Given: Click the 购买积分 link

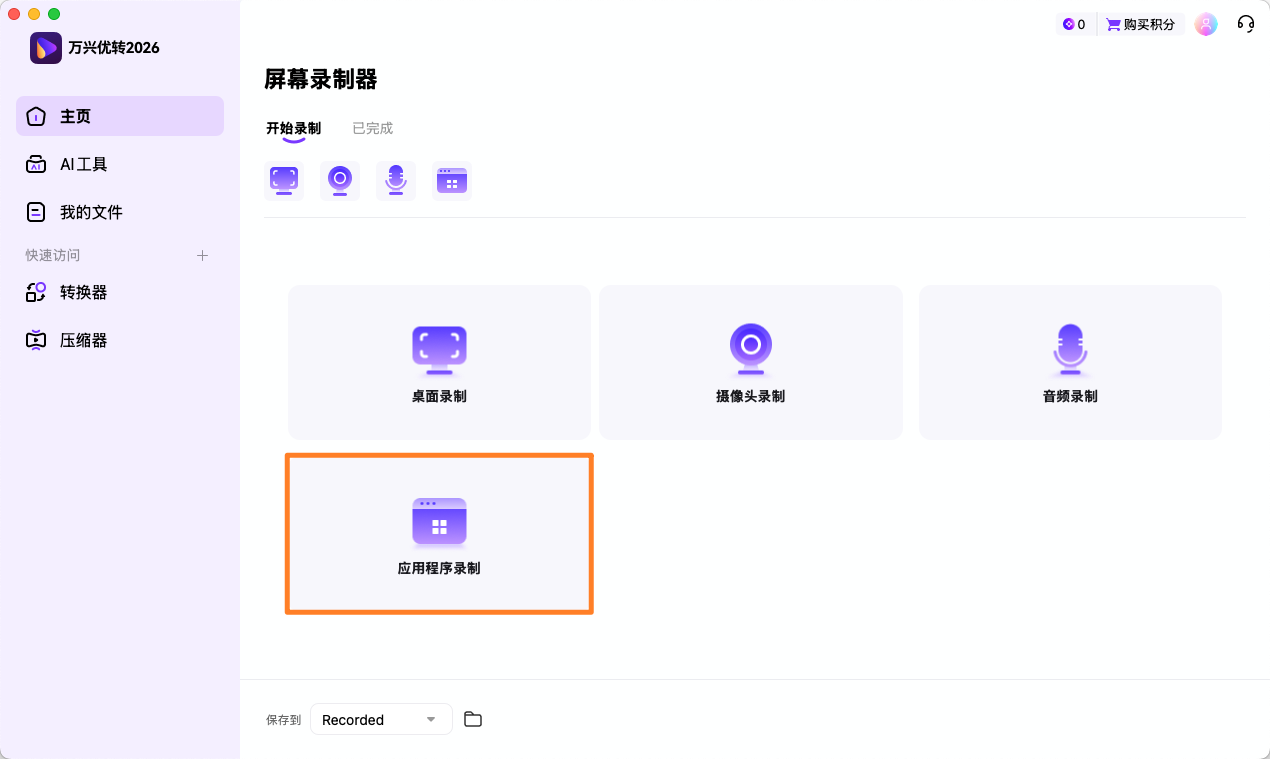Looking at the screenshot, I should click(1140, 23).
